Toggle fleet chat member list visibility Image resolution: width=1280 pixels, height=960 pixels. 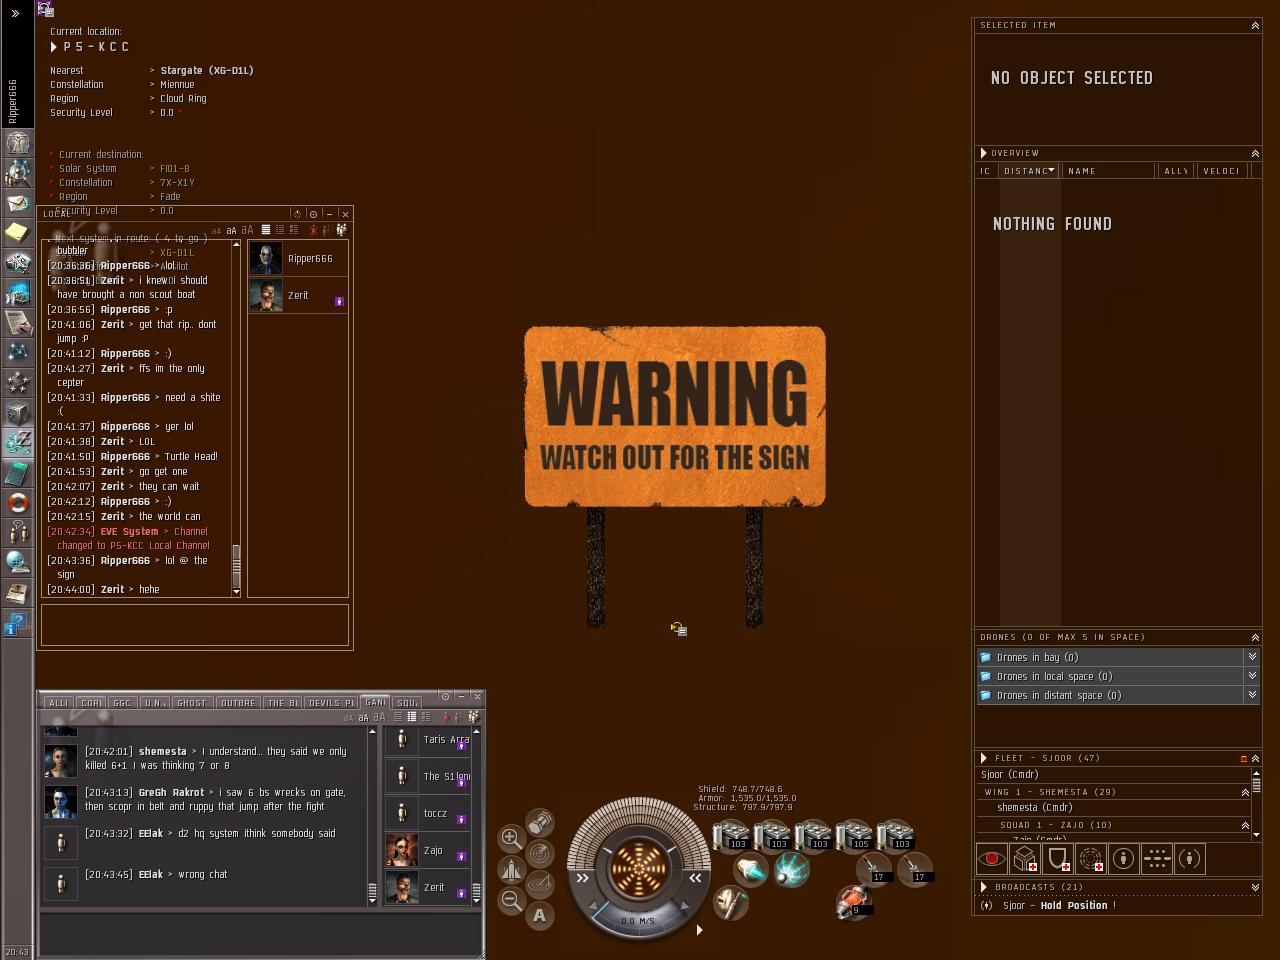[475, 717]
